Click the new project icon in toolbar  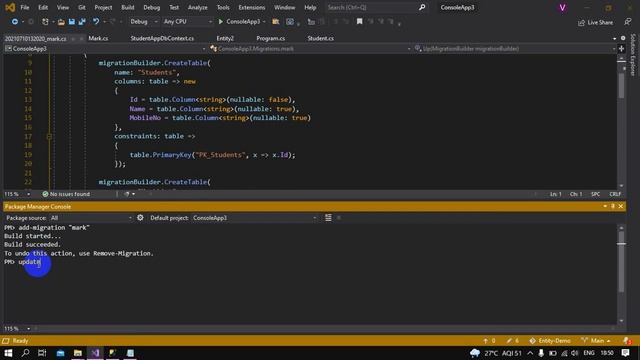coord(45,22)
